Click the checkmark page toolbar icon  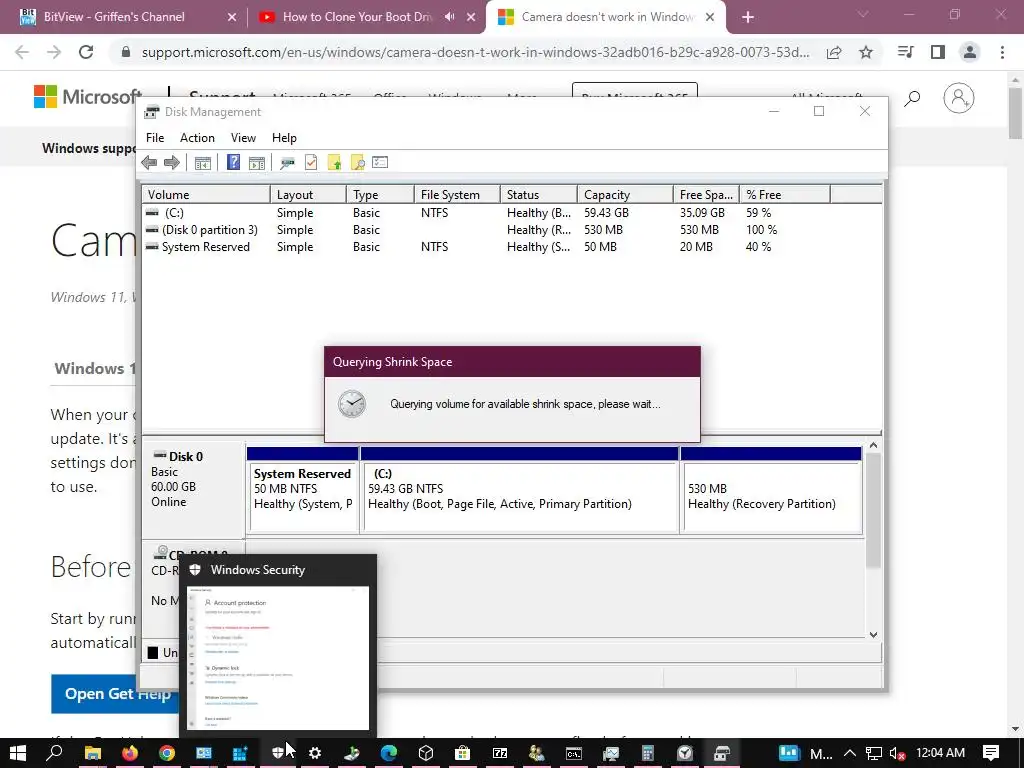coord(311,163)
